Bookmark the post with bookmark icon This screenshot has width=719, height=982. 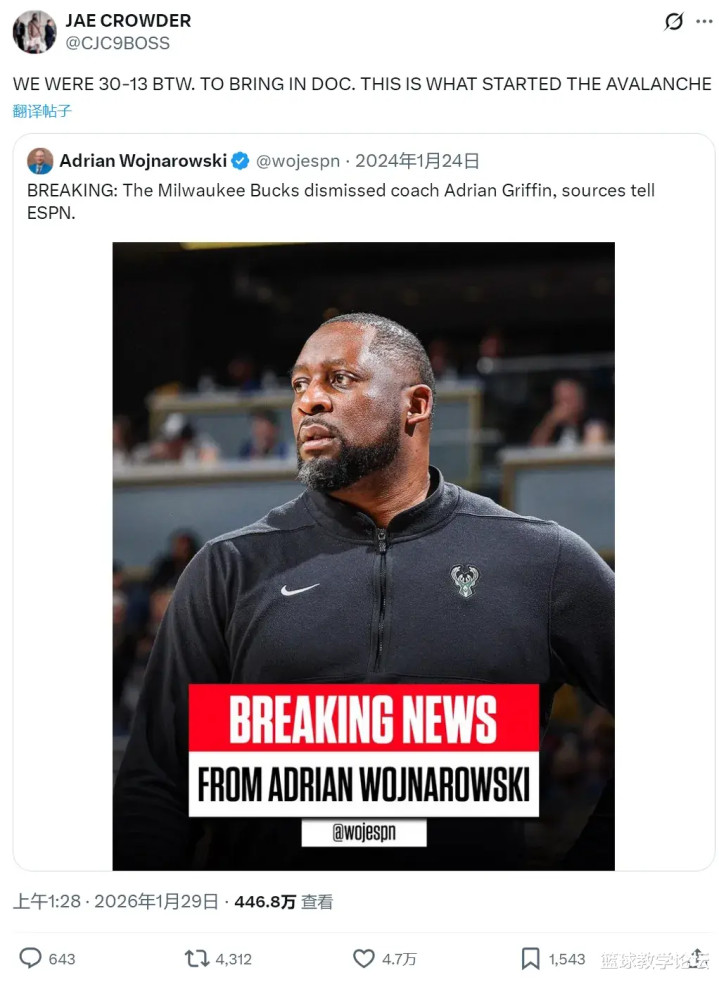coord(530,958)
